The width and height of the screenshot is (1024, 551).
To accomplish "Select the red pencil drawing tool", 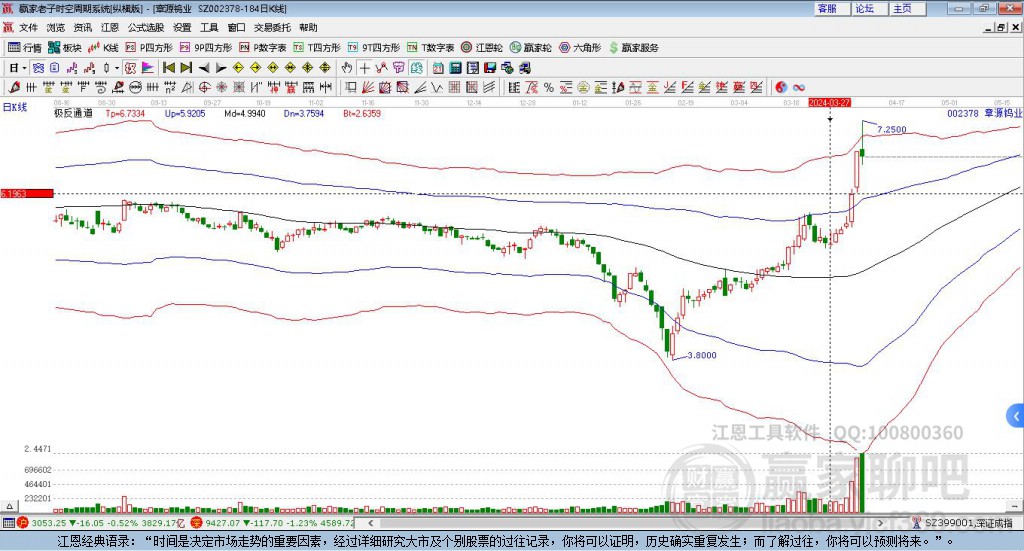I will 14,87.
